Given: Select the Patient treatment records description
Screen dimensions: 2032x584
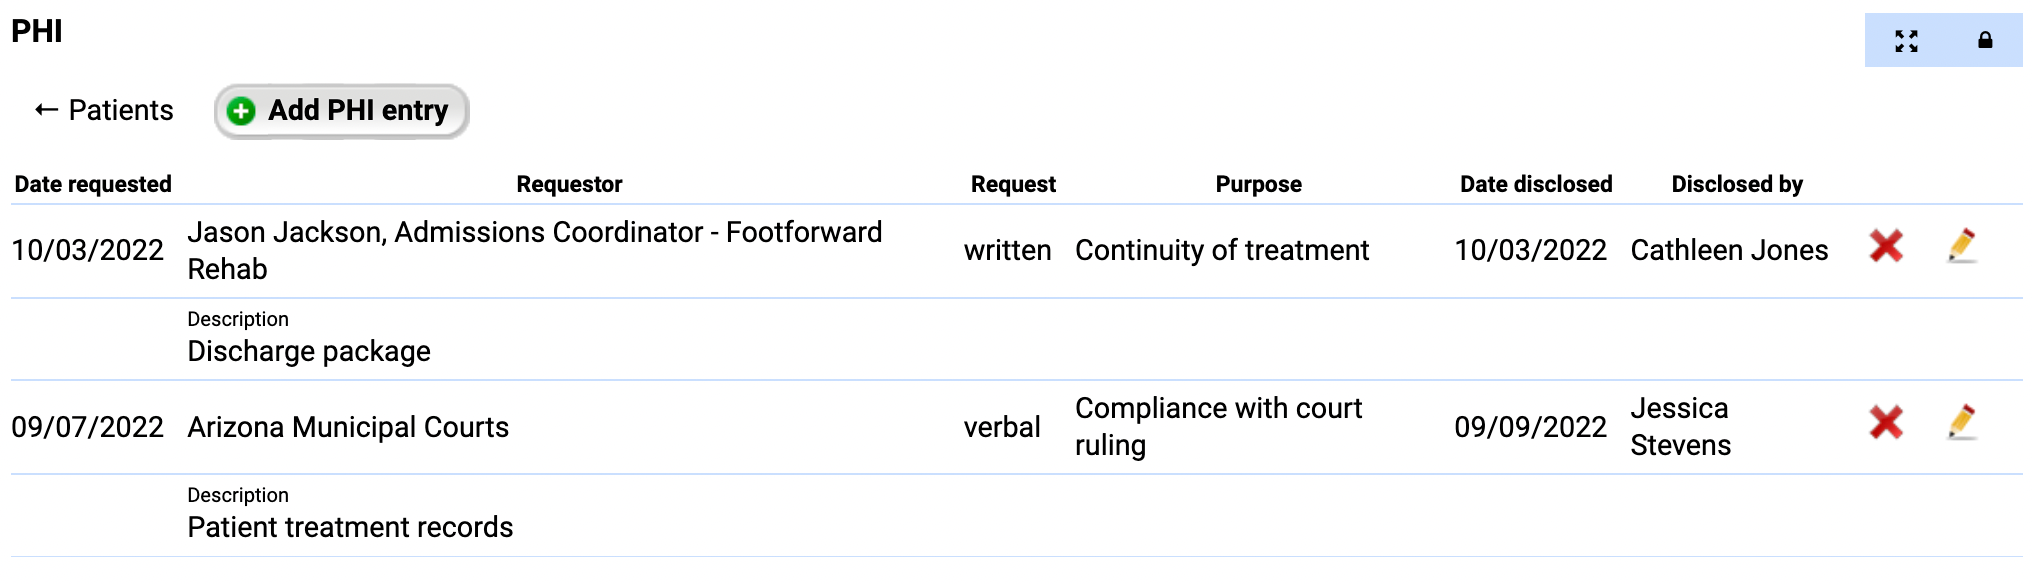Looking at the screenshot, I should (350, 528).
